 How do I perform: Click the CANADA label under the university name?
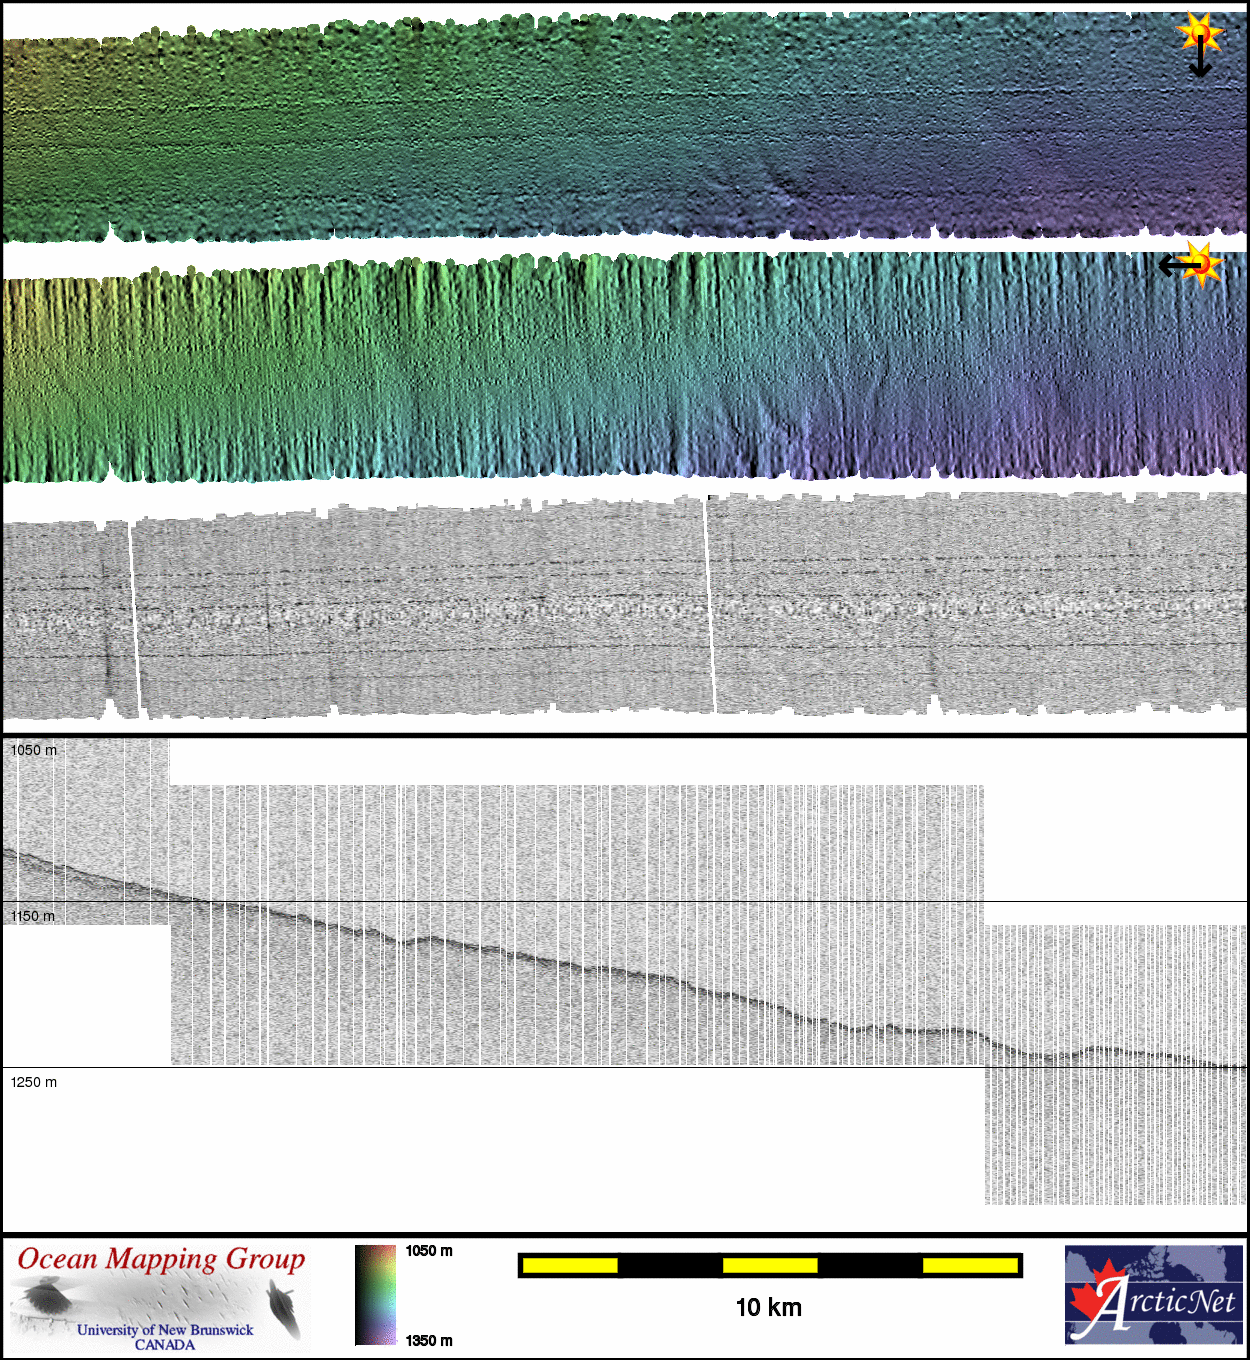pyautogui.click(x=165, y=1345)
